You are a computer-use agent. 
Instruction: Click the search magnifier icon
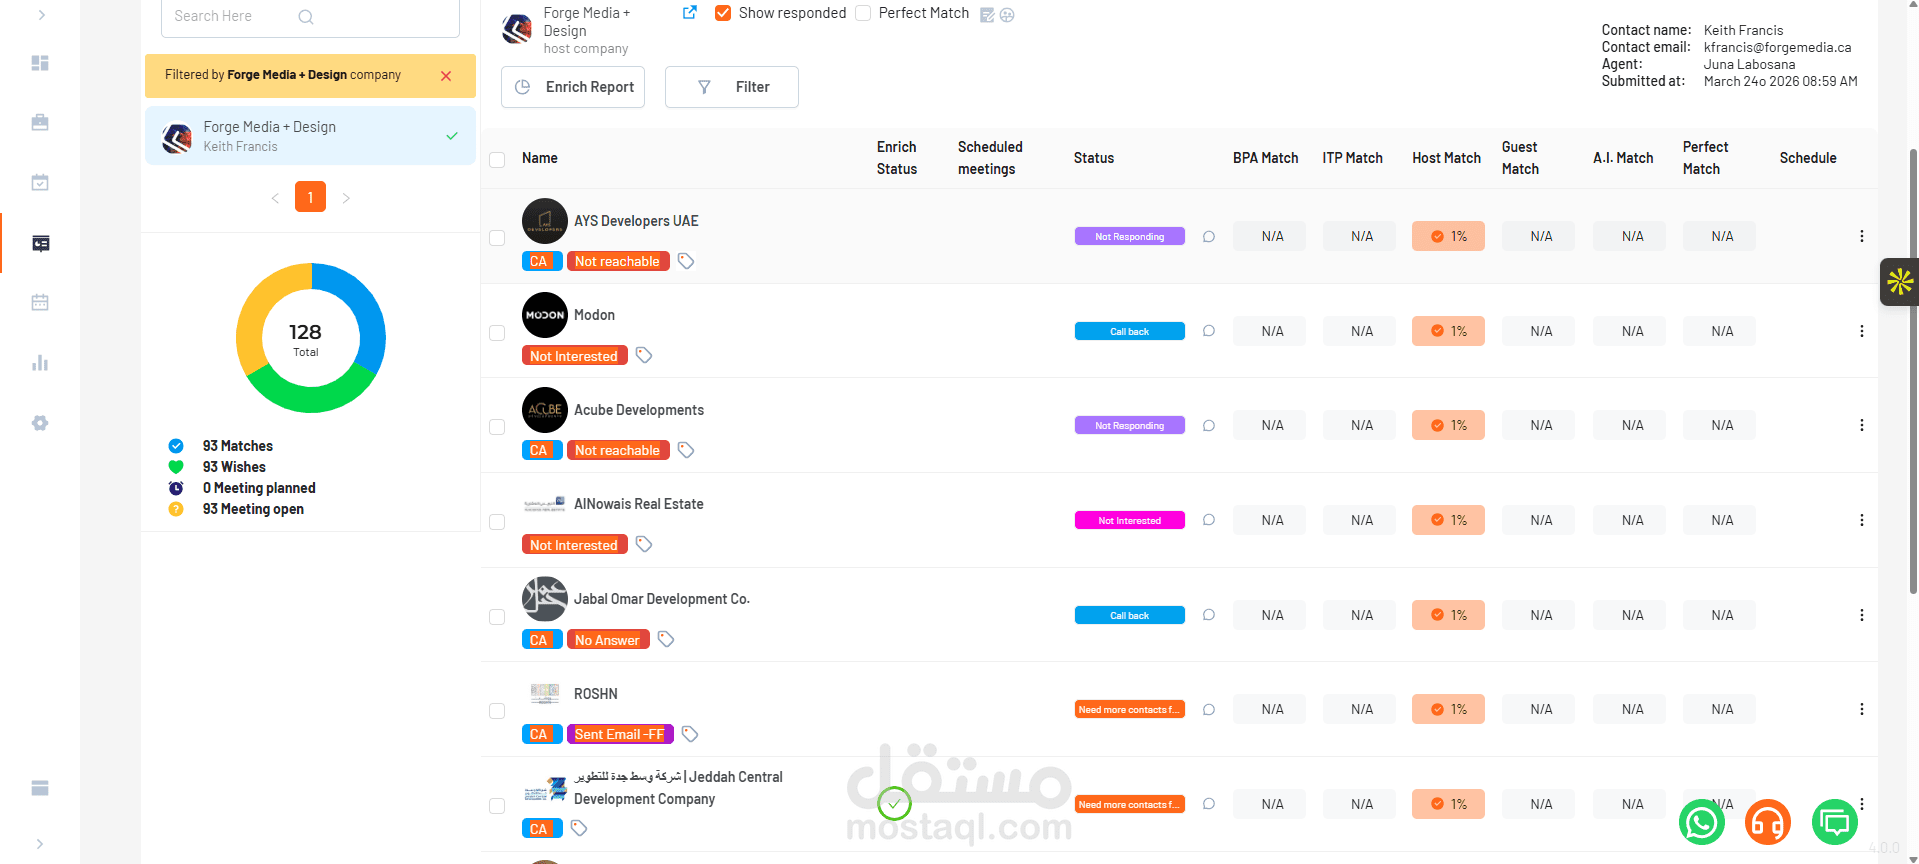[306, 16]
